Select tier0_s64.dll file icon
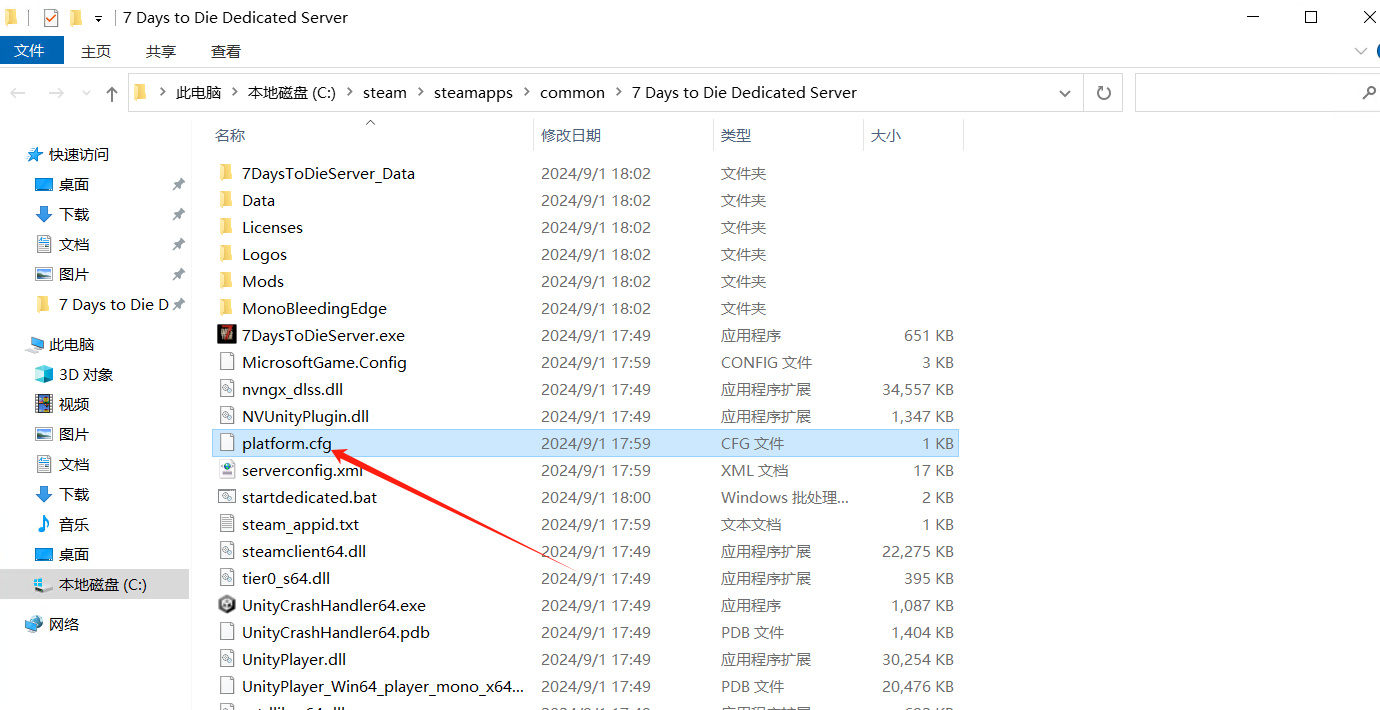 226,578
